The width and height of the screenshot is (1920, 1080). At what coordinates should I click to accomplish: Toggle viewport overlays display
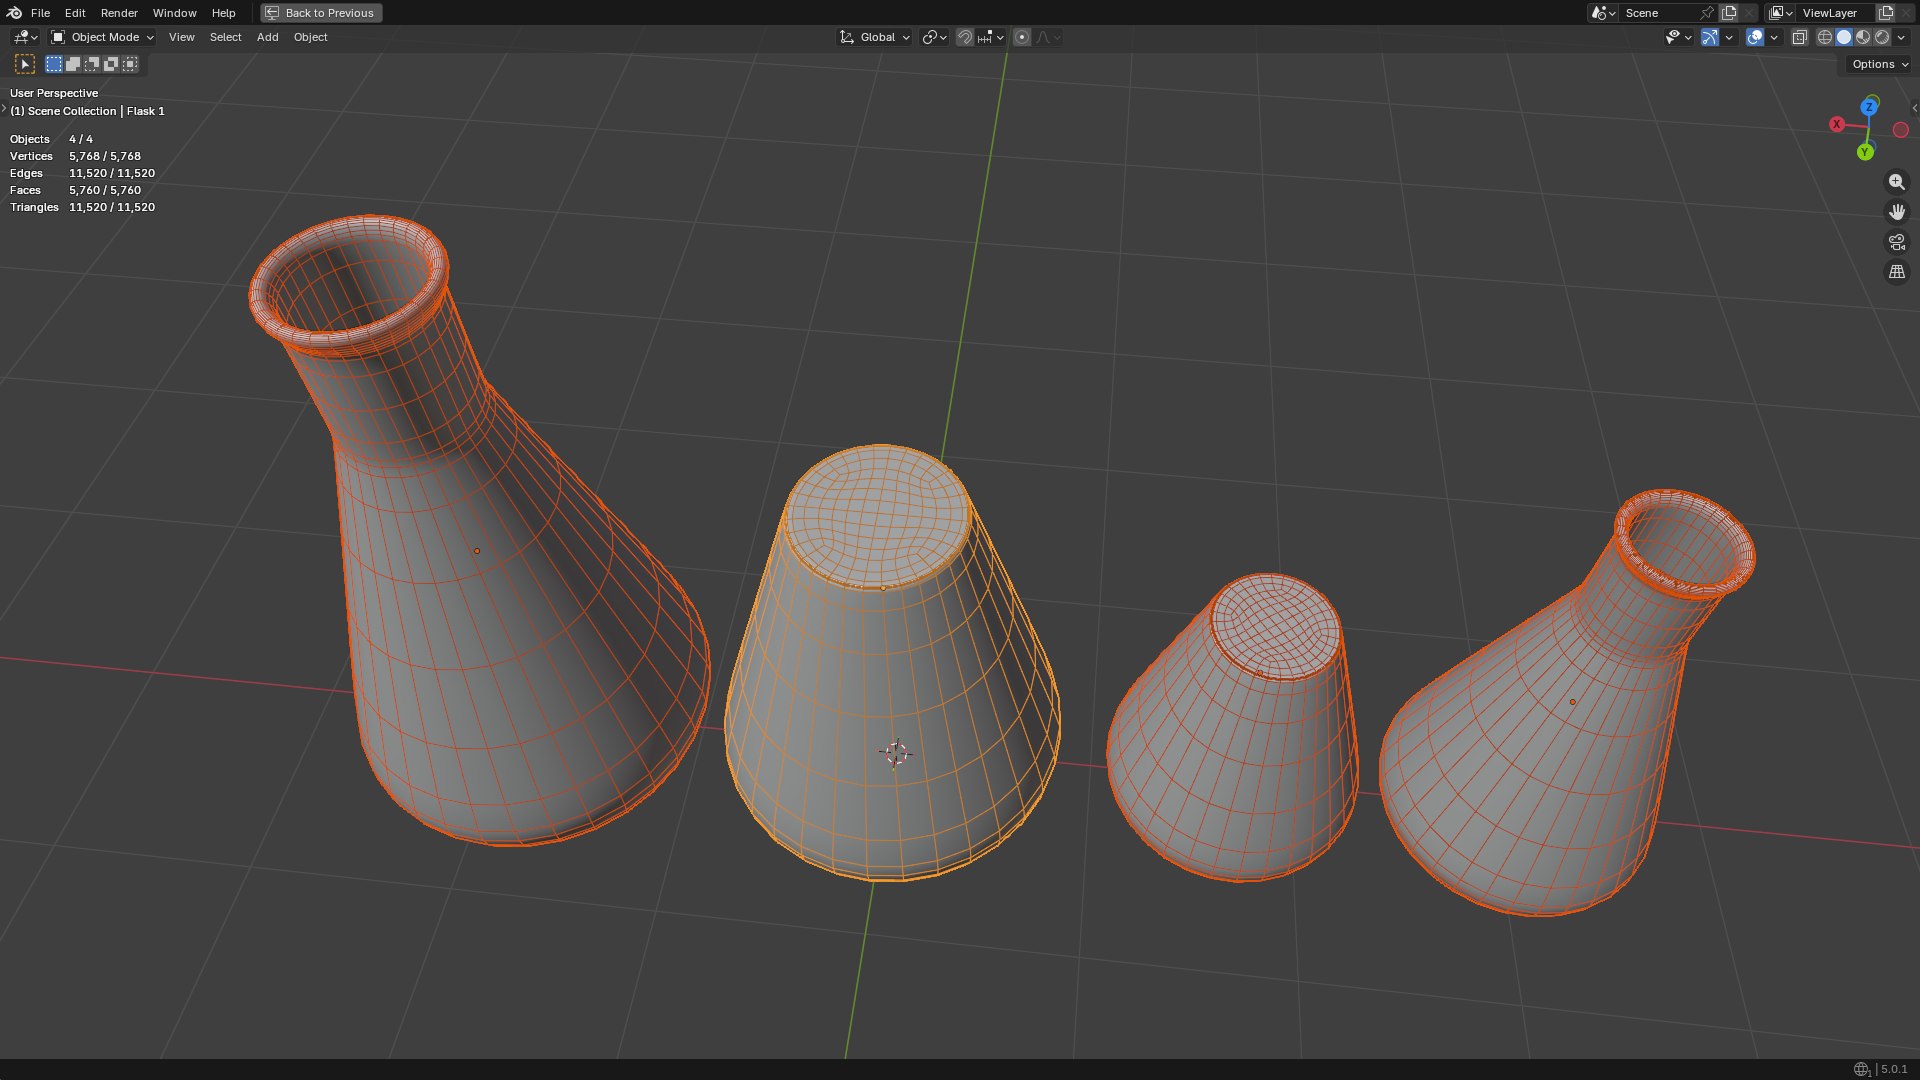click(x=1755, y=37)
